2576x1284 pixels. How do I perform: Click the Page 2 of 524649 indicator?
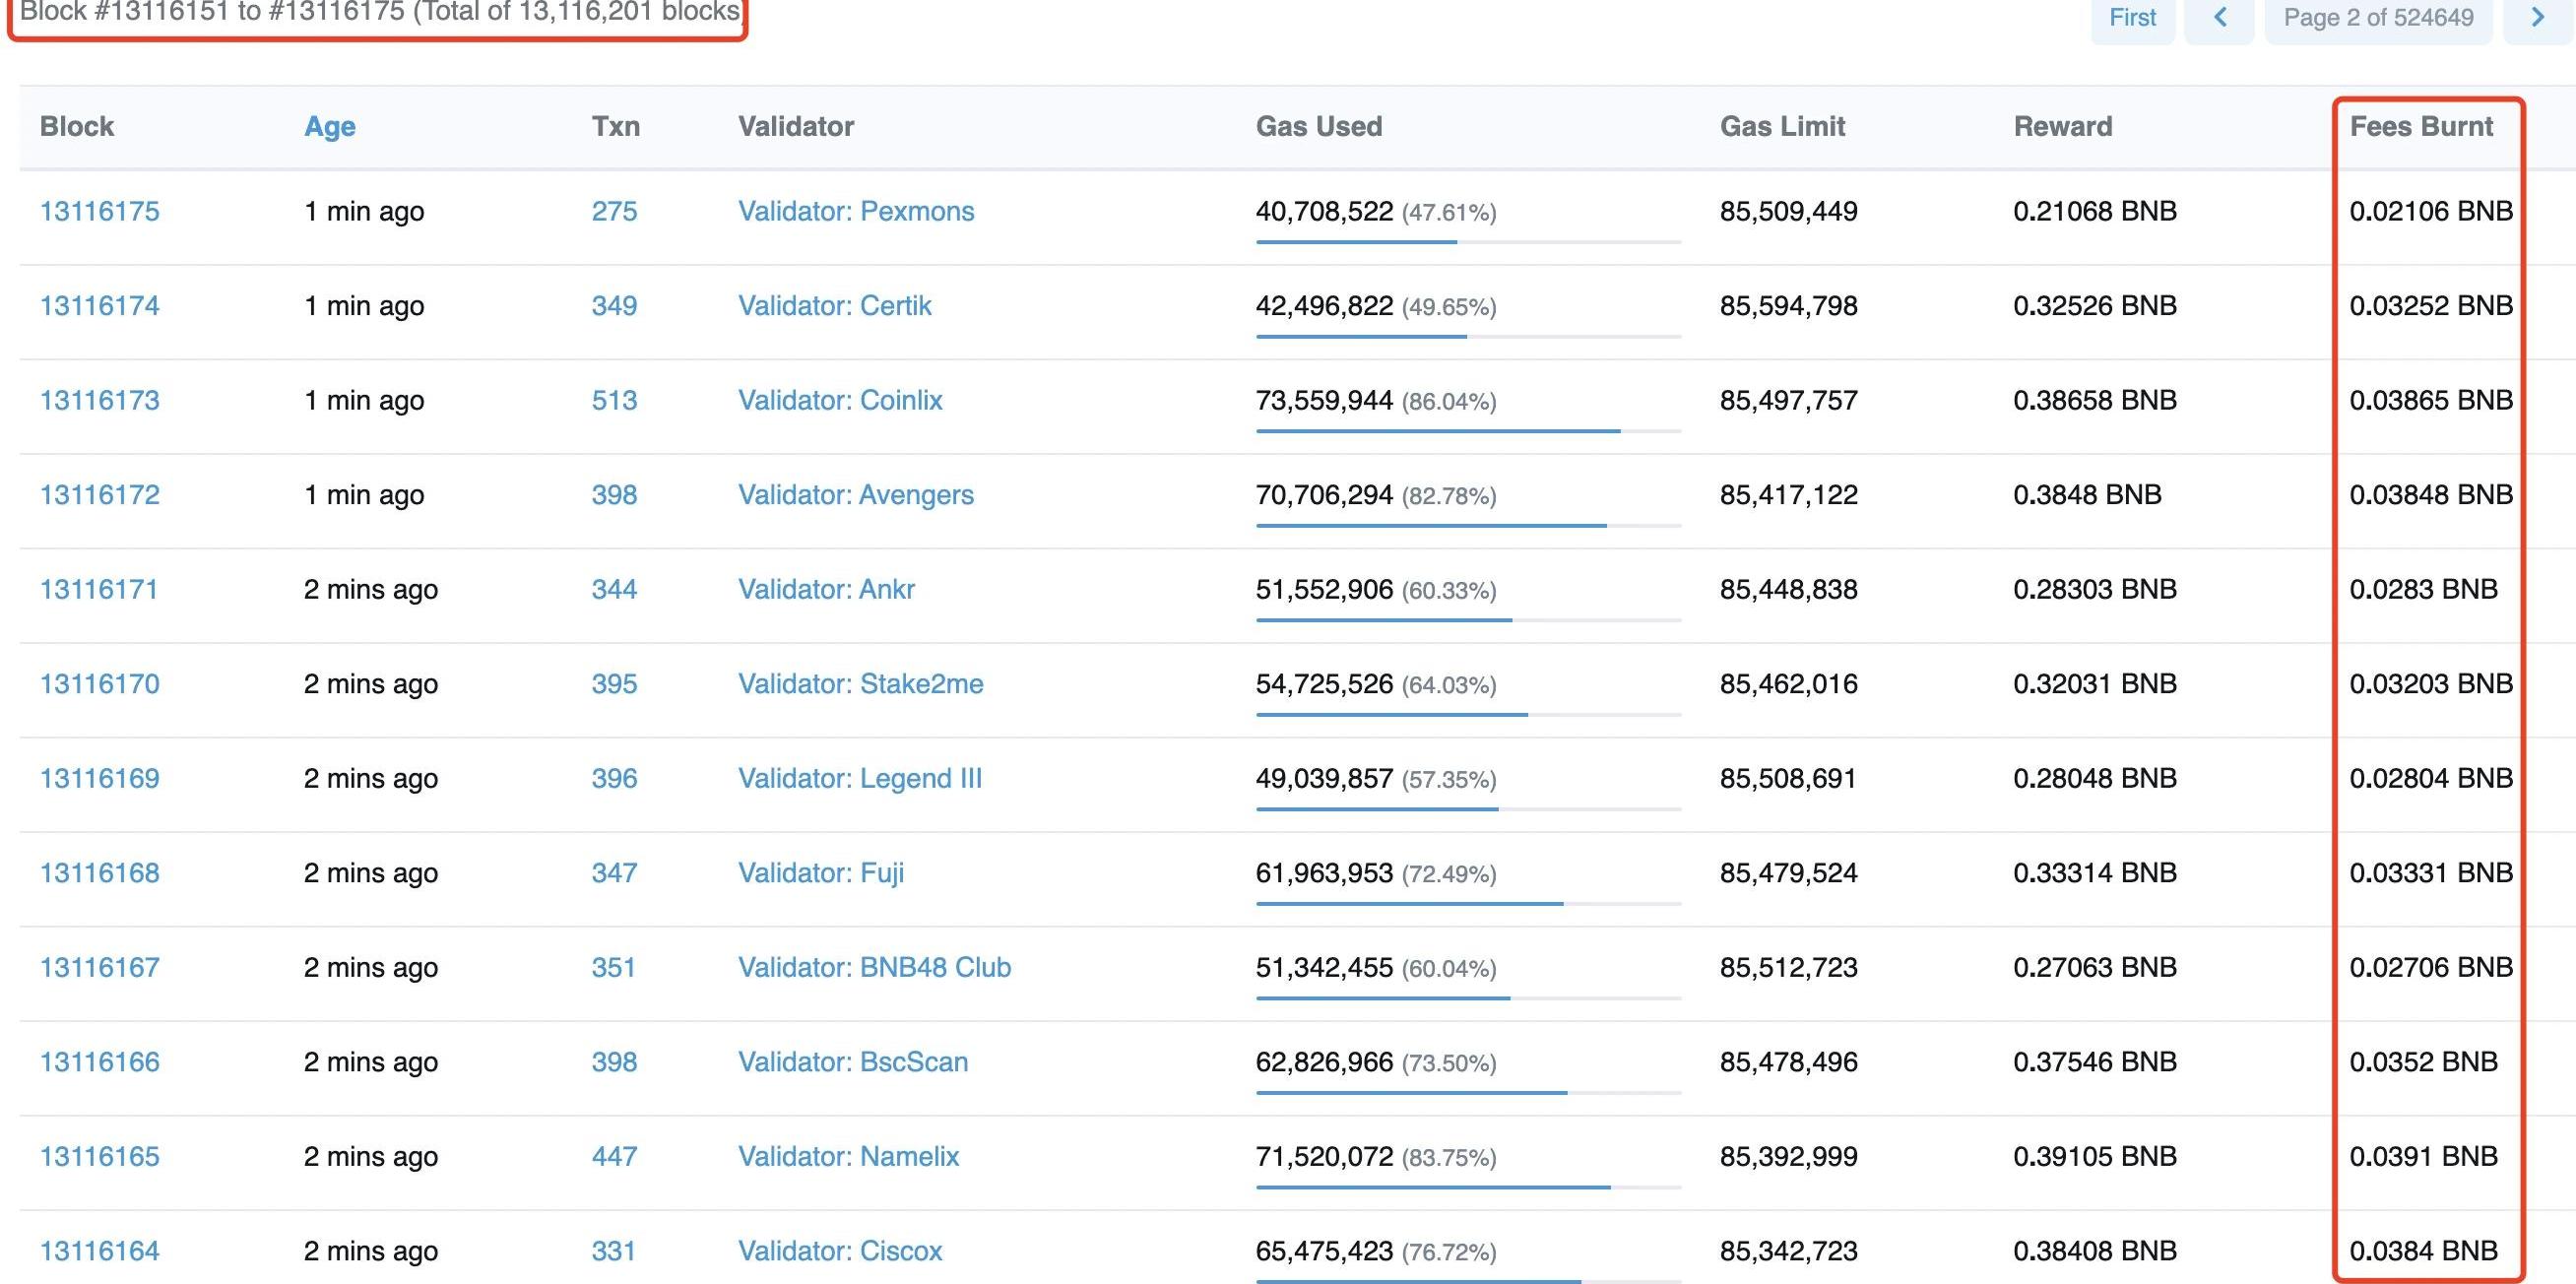2378,17
